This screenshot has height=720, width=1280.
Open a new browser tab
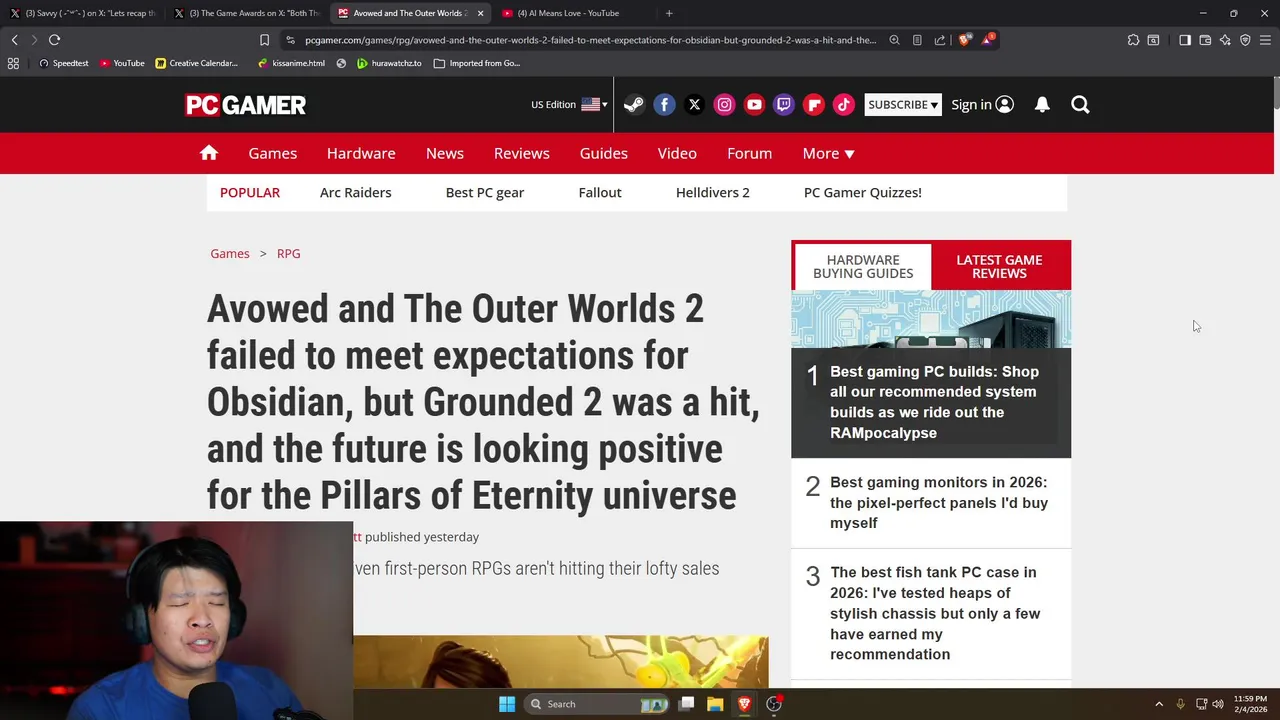click(669, 13)
